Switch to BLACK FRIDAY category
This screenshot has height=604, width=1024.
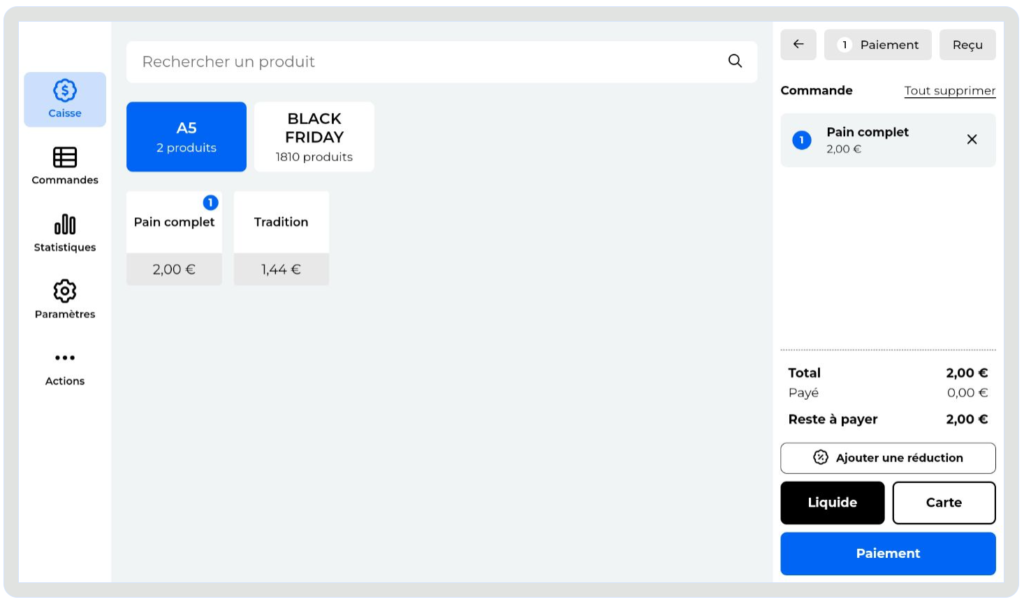click(314, 137)
